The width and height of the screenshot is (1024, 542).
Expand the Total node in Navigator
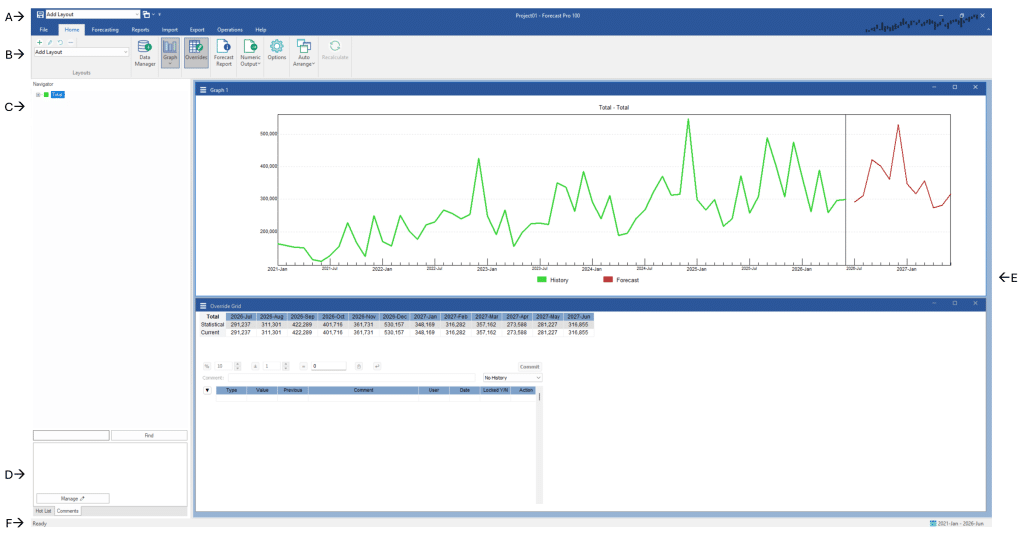point(38,95)
